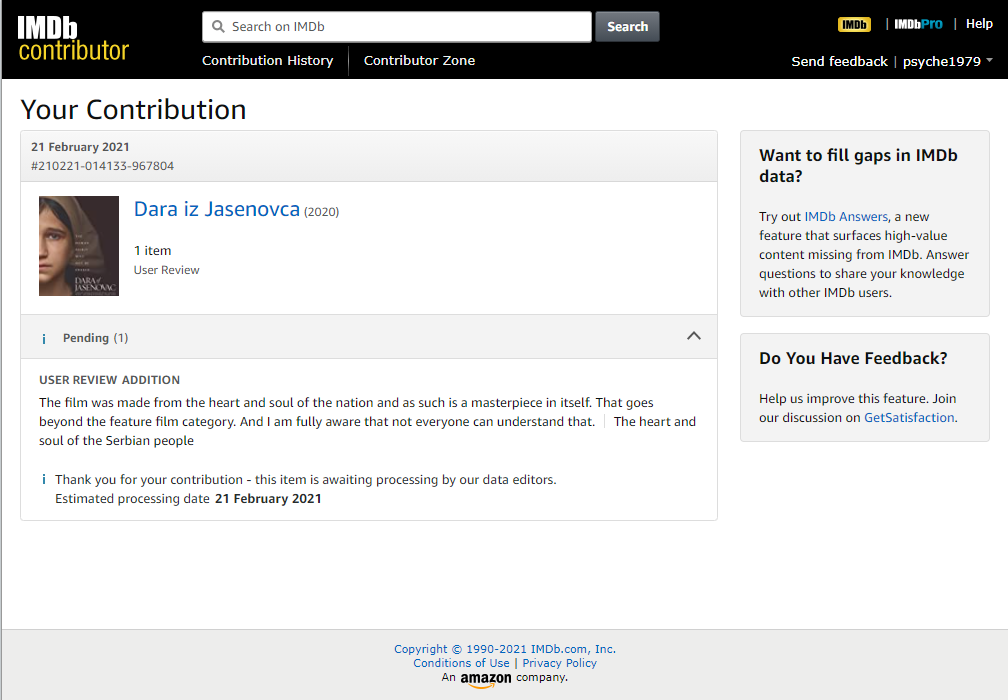Collapse the Pending section chevron
The image size is (1008, 700).
[x=694, y=336]
